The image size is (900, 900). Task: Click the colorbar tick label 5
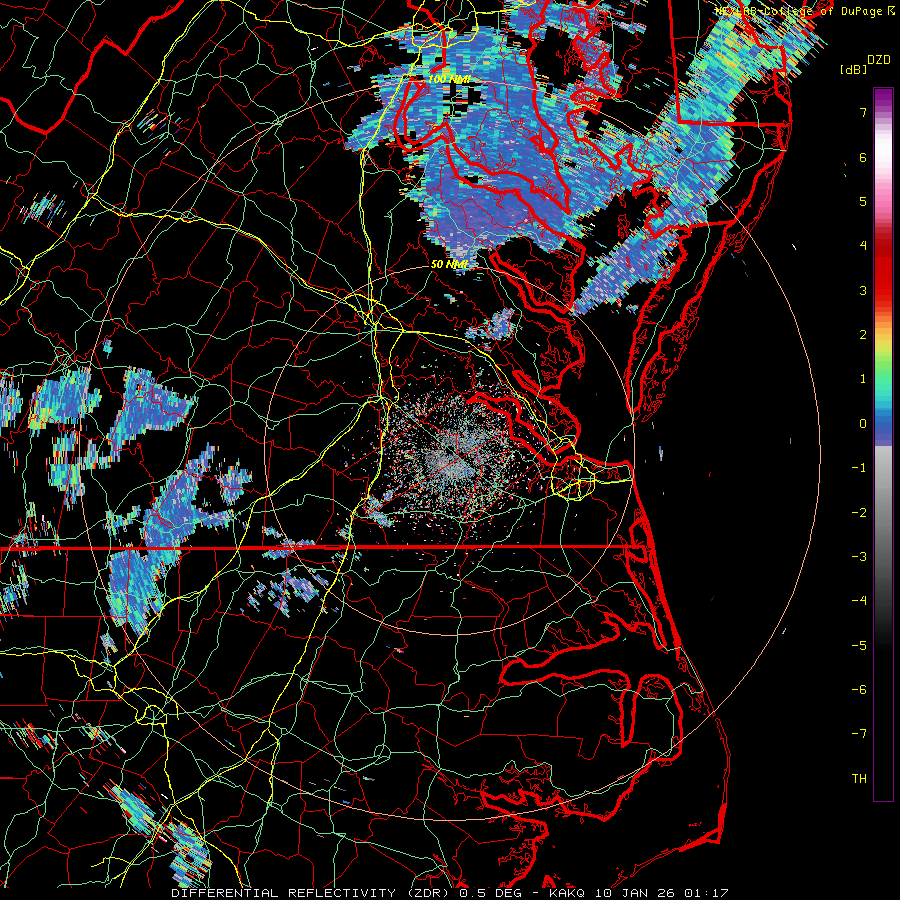click(863, 201)
